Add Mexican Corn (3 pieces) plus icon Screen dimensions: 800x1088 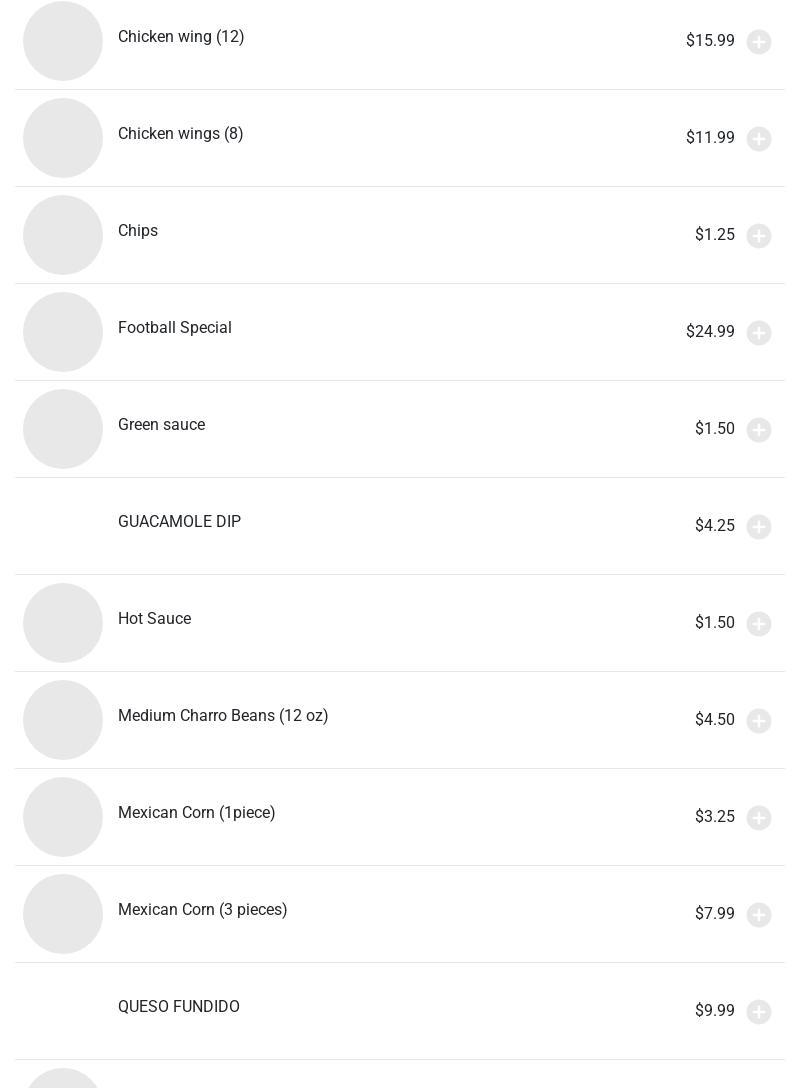(758, 915)
